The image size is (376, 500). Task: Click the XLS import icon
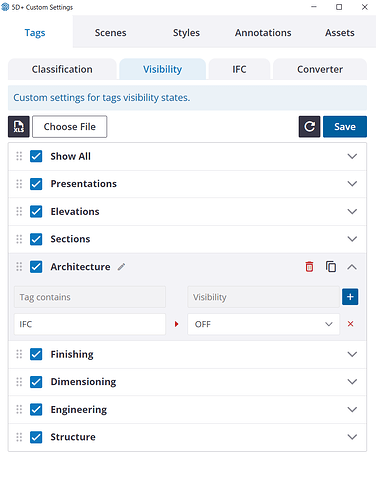pos(19,127)
